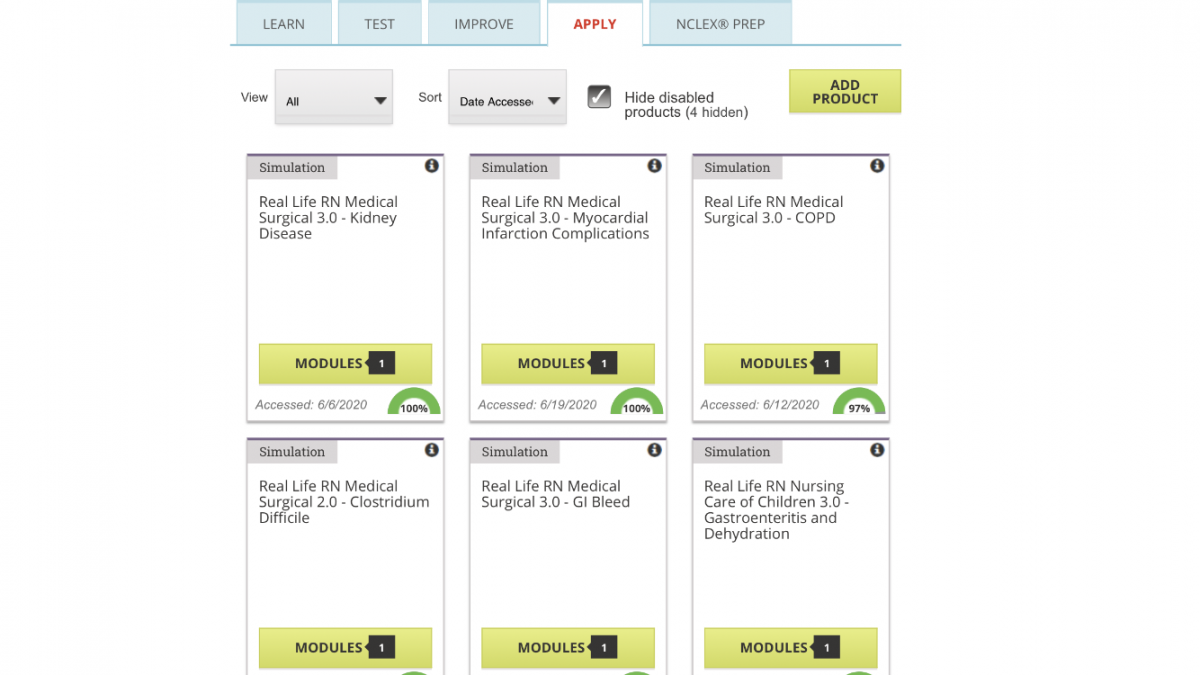Switch to the IMPROVE tab

coord(484,23)
